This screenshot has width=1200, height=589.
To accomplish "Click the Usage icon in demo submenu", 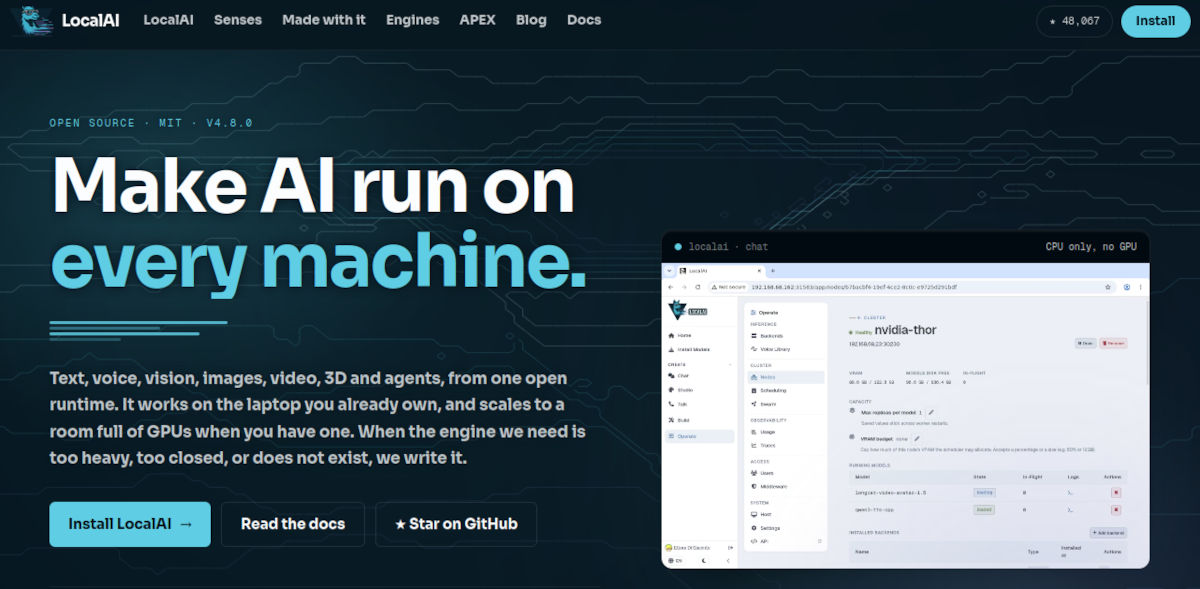I will (754, 432).
